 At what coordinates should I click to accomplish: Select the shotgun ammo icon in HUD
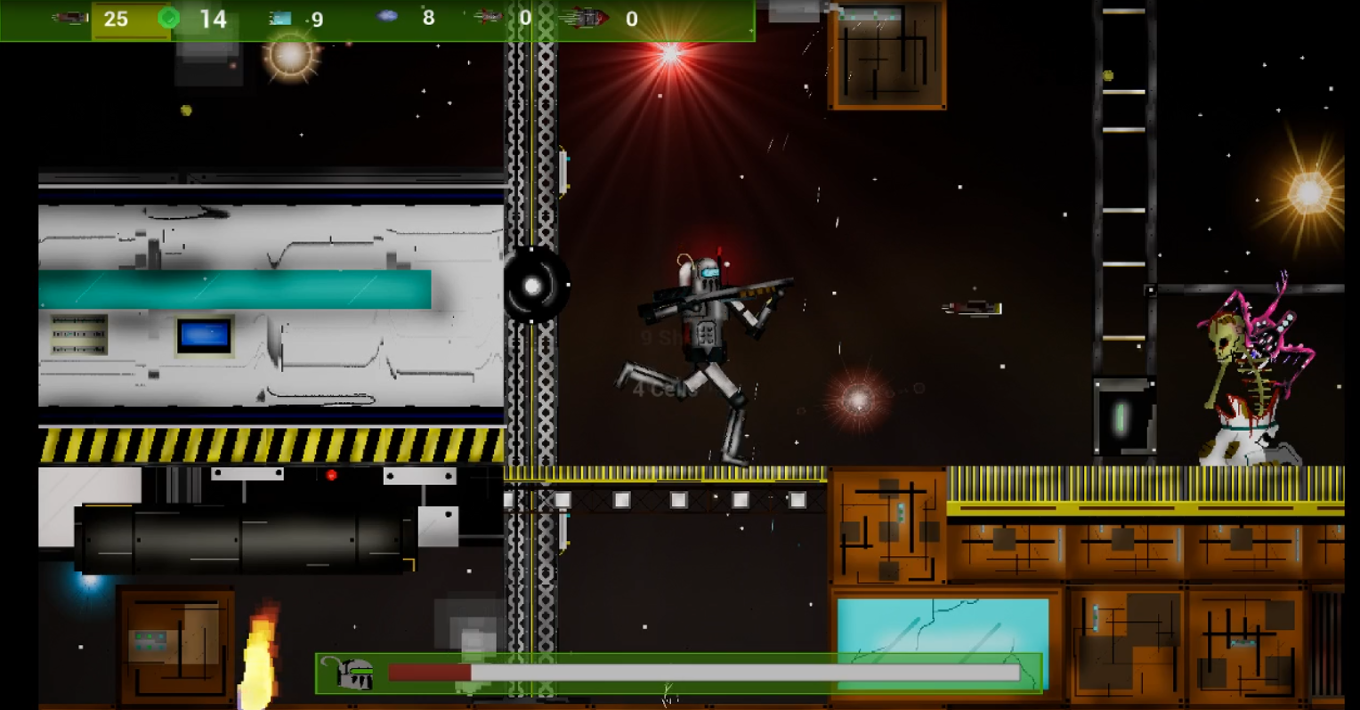coord(70,18)
